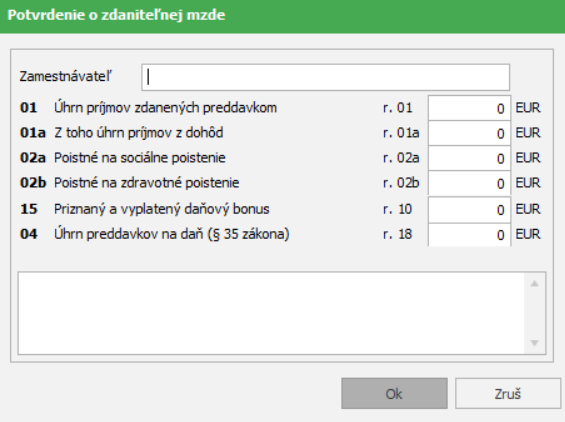
Task: Click the r. 10 tax bonus field
Action: pyautogui.click(x=469, y=210)
